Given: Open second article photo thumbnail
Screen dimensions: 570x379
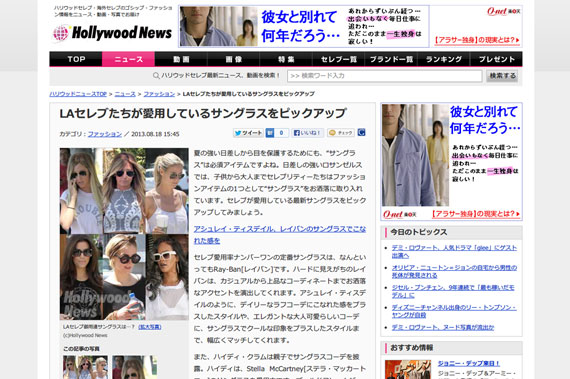Looking at the screenshot, I should (x=135, y=367).
